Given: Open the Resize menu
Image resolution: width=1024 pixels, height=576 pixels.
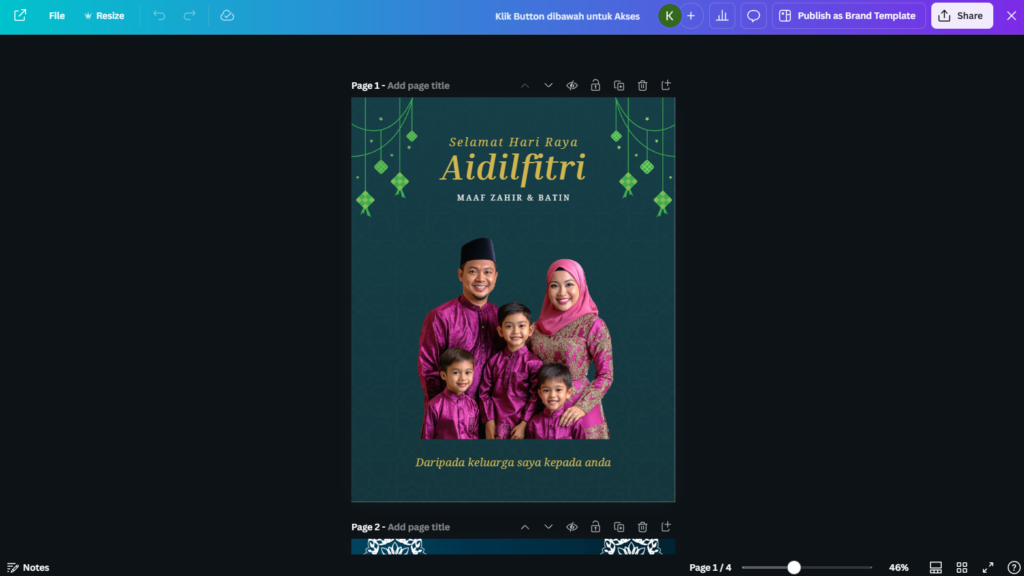Looking at the screenshot, I should (104, 16).
